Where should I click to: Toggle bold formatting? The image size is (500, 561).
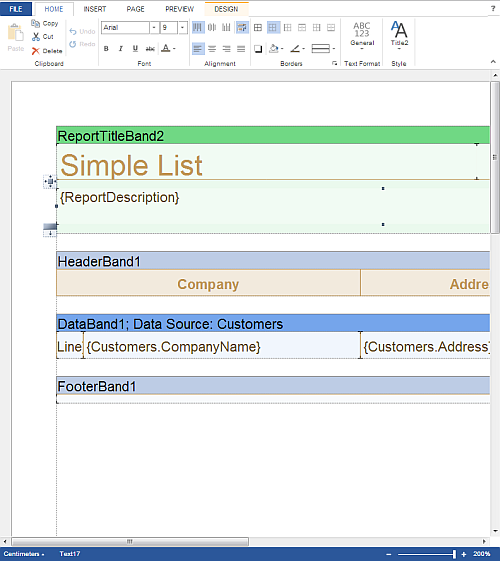[x=106, y=48]
